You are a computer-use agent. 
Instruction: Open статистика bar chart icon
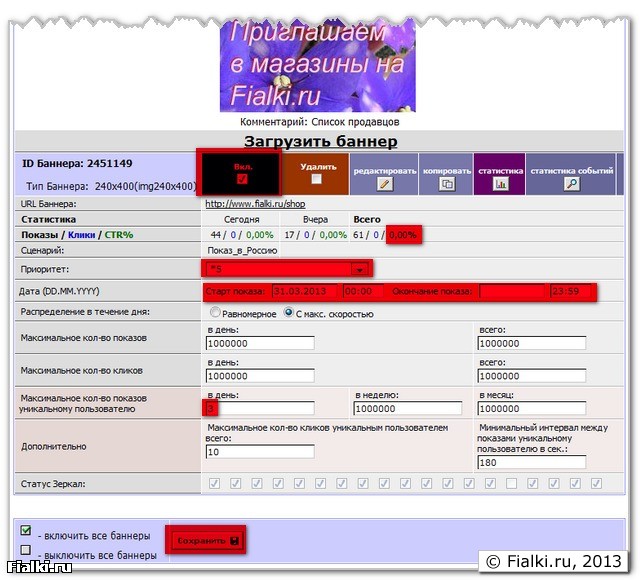pyautogui.click(x=501, y=184)
